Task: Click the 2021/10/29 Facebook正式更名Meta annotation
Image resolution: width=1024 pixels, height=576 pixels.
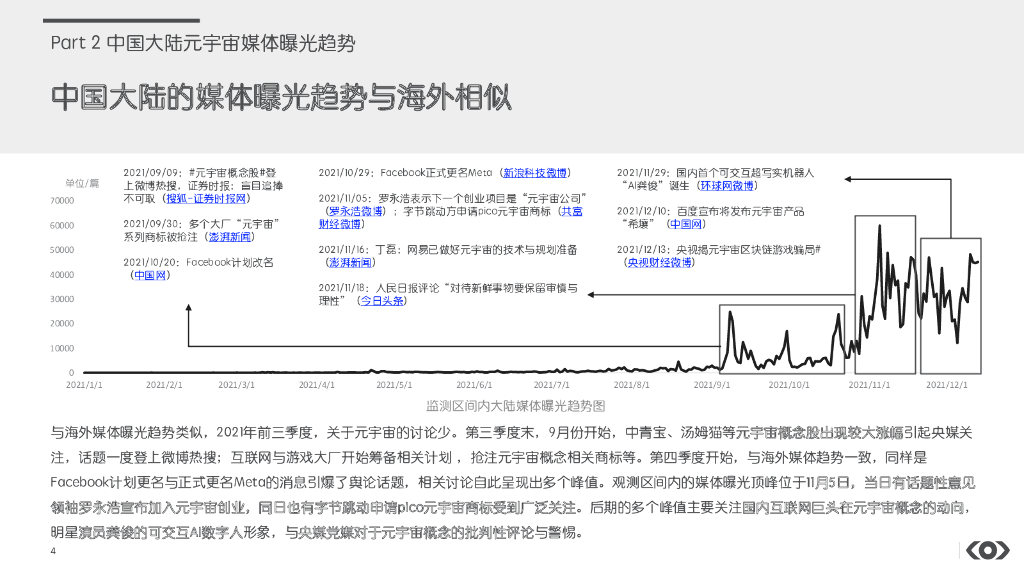Action: click(x=445, y=173)
